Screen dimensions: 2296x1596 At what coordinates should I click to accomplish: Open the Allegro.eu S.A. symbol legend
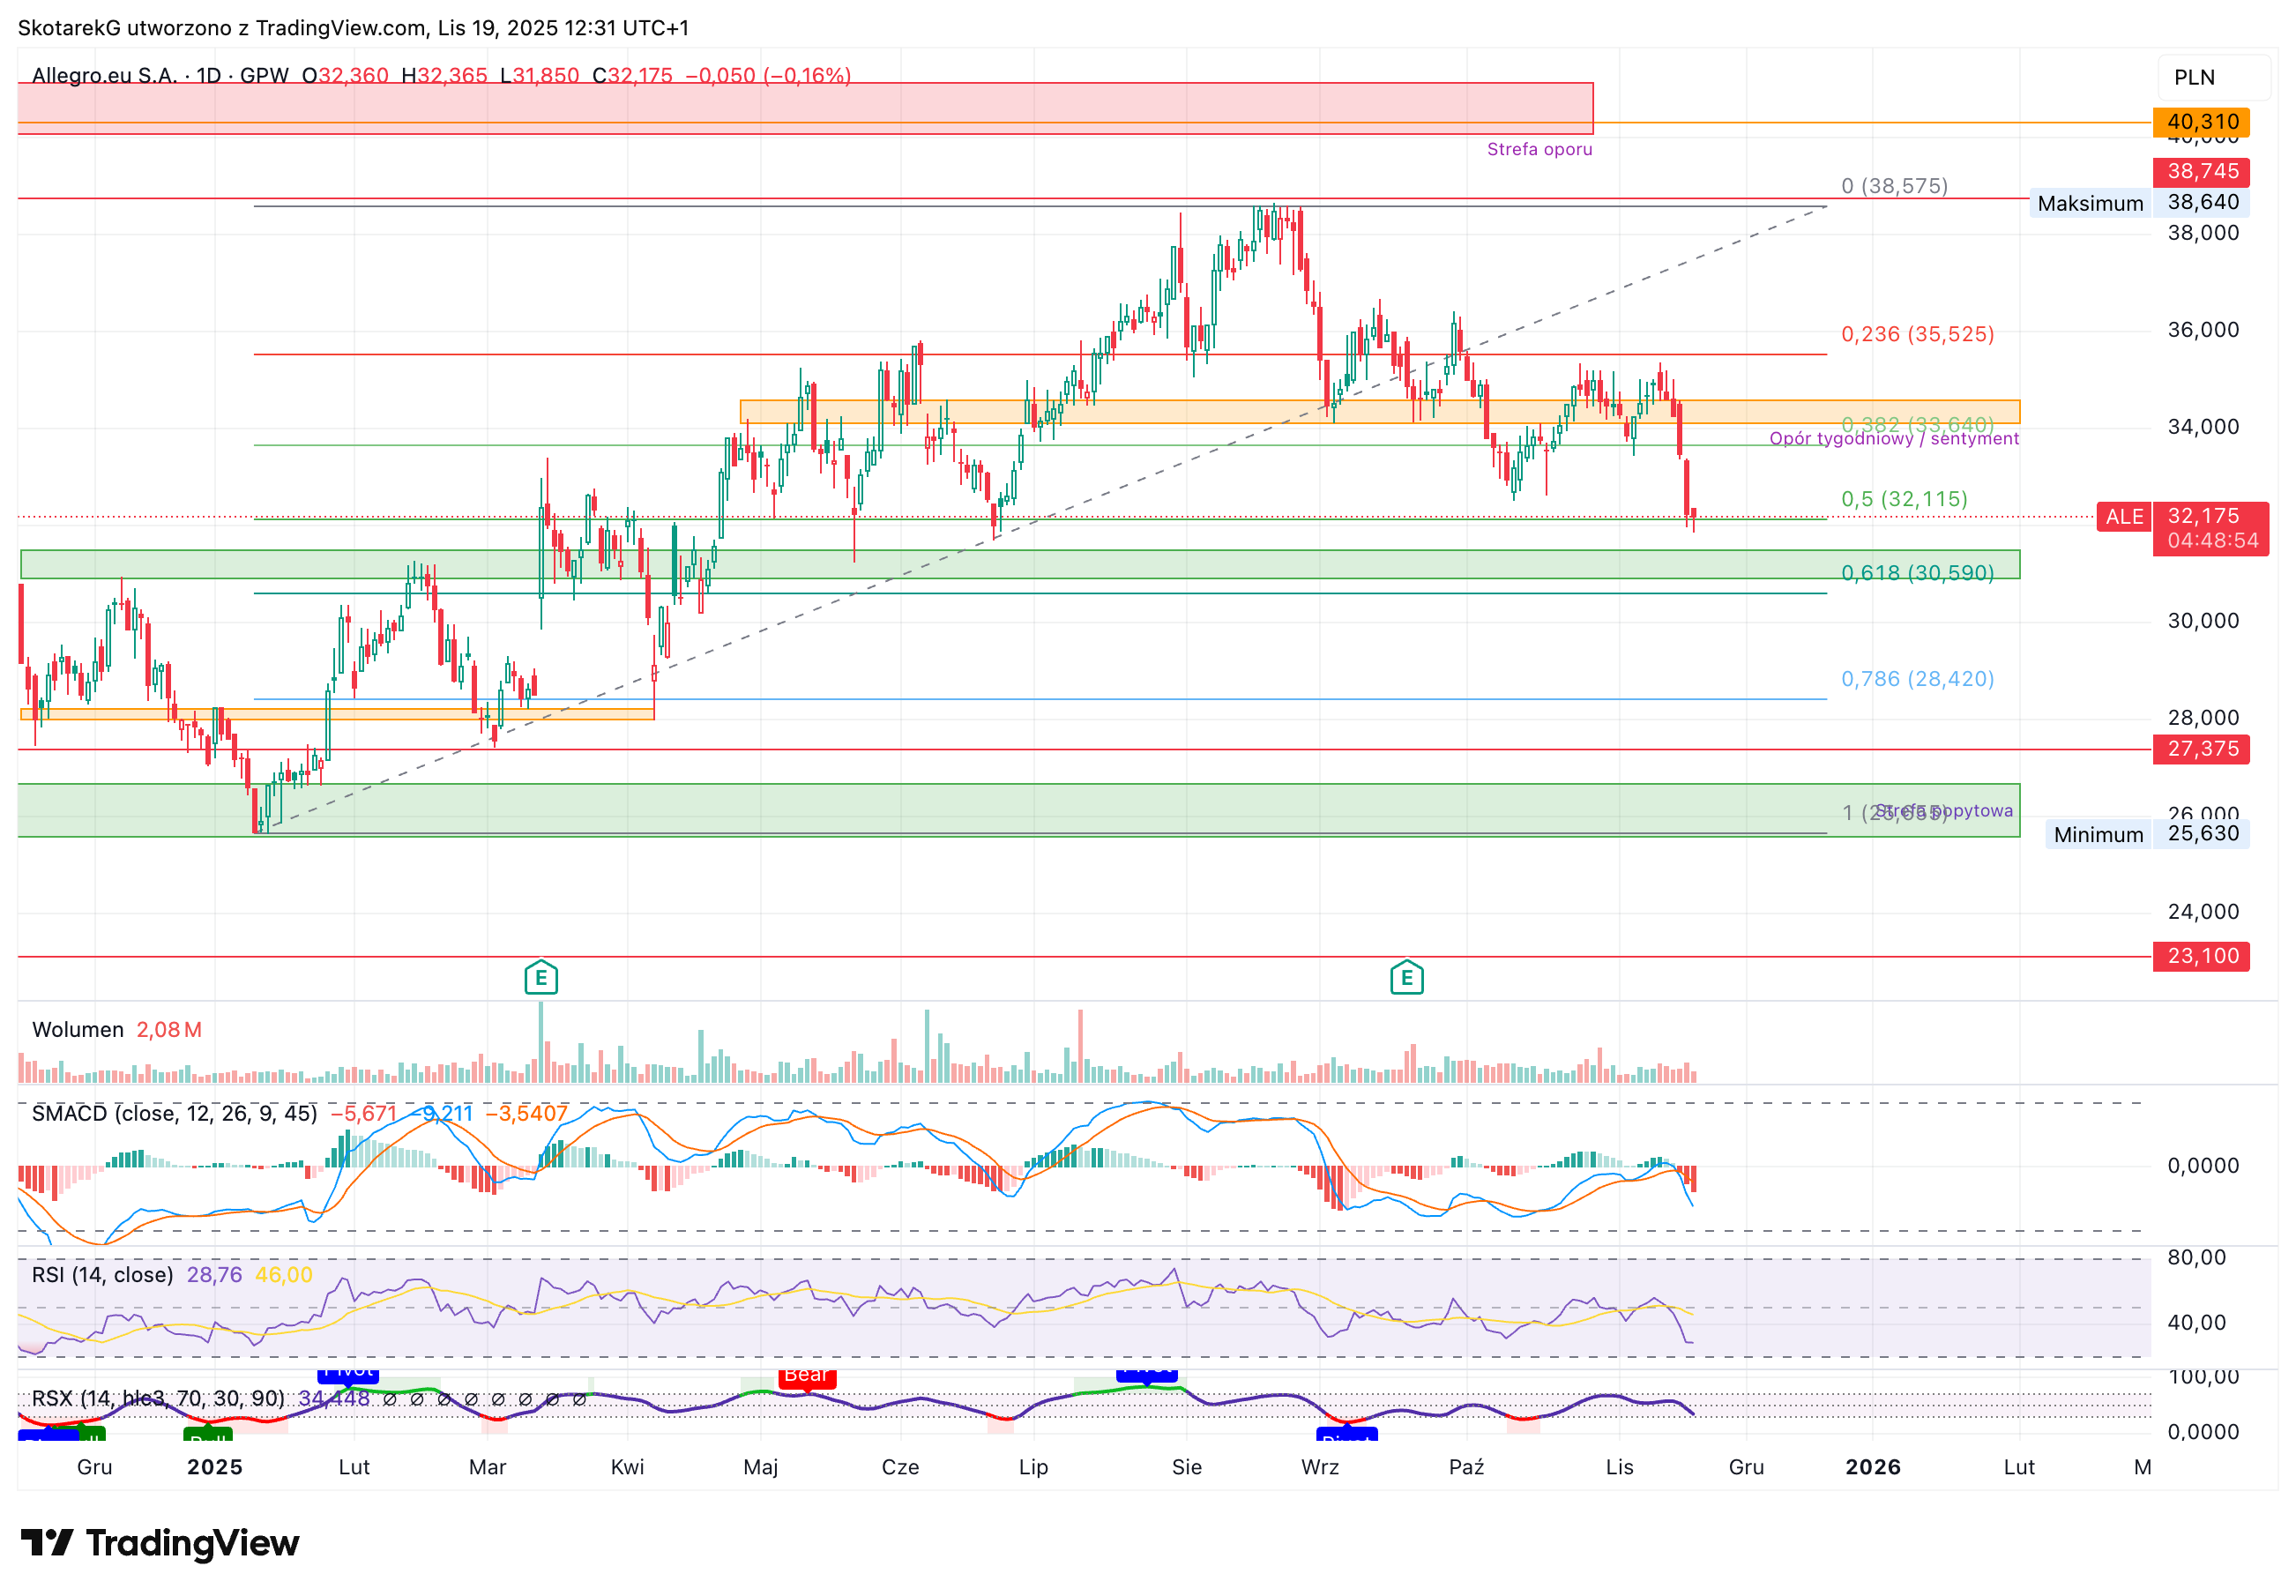pyautogui.click(x=160, y=75)
